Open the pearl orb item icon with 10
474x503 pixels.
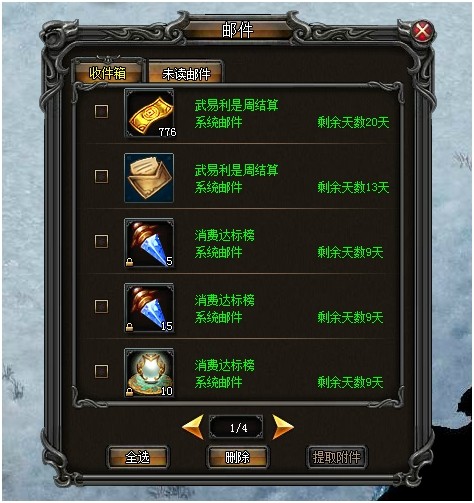point(149,373)
